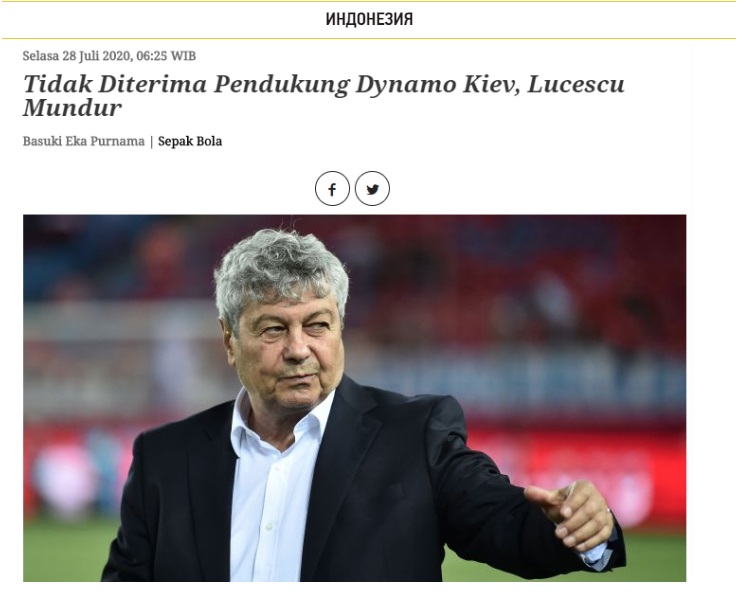Image resolution: width=749 pixels, height=604 pixels.
Task: Click the word Mundur in the headline
Action: [x=73, y=108]
